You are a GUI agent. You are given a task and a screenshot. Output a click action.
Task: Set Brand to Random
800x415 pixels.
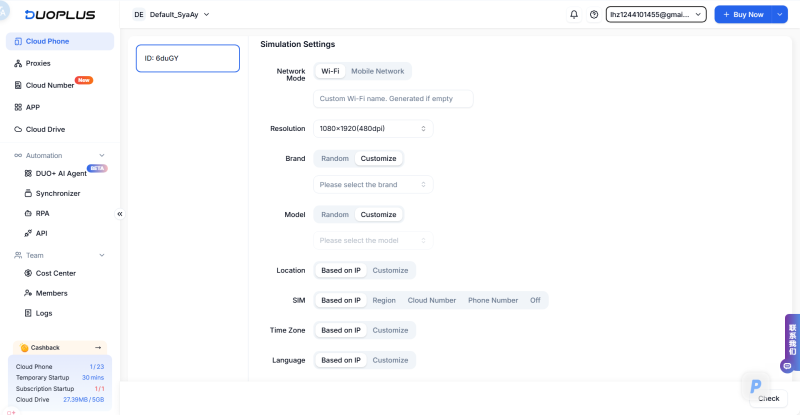(x=335, y=159)
